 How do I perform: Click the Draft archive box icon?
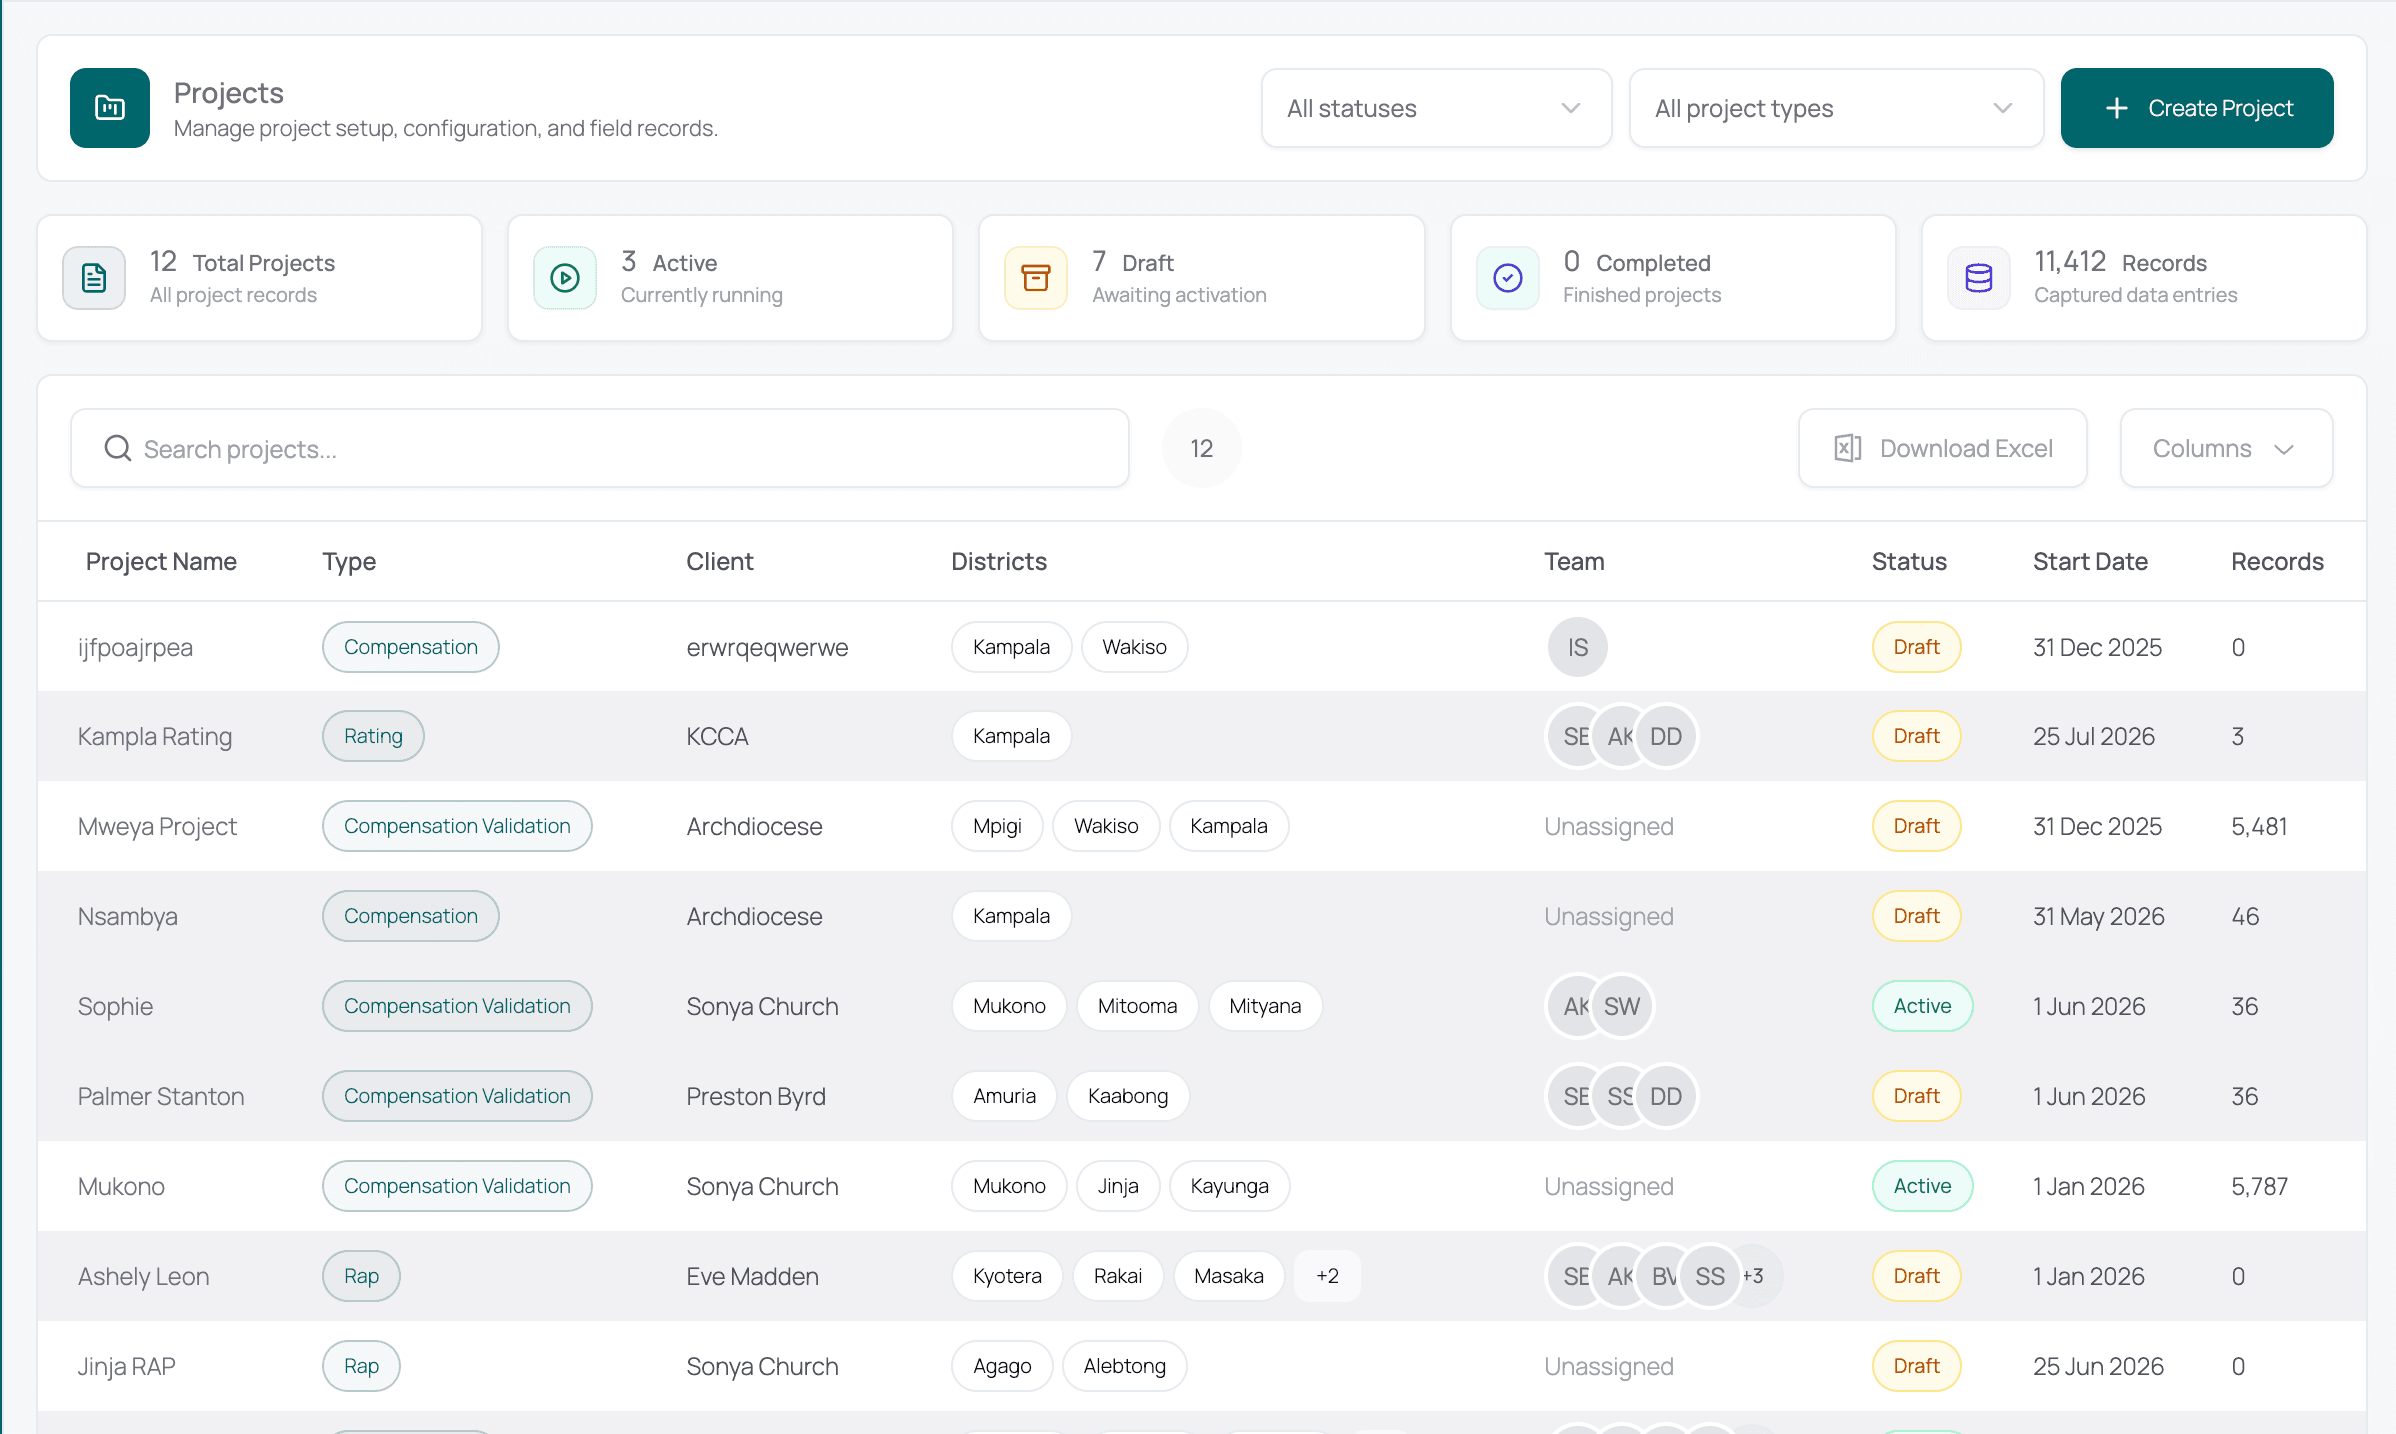[1036, 278]
